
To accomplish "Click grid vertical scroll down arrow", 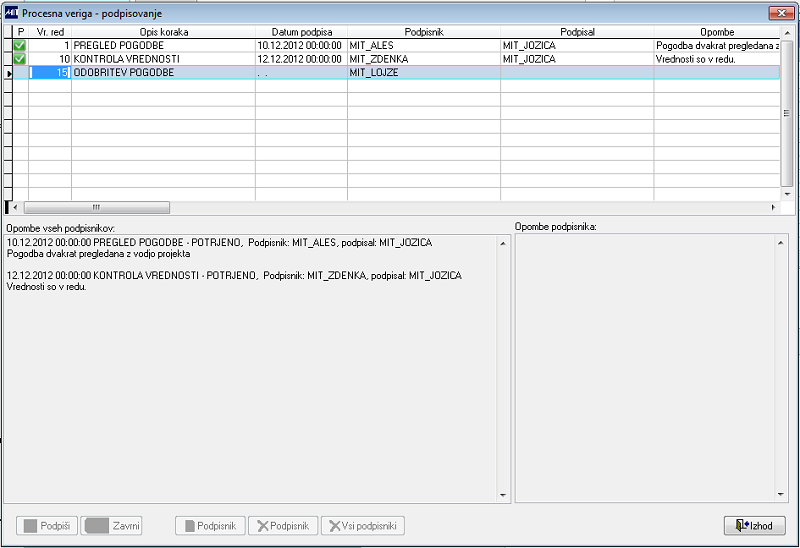I will point(787,194).
